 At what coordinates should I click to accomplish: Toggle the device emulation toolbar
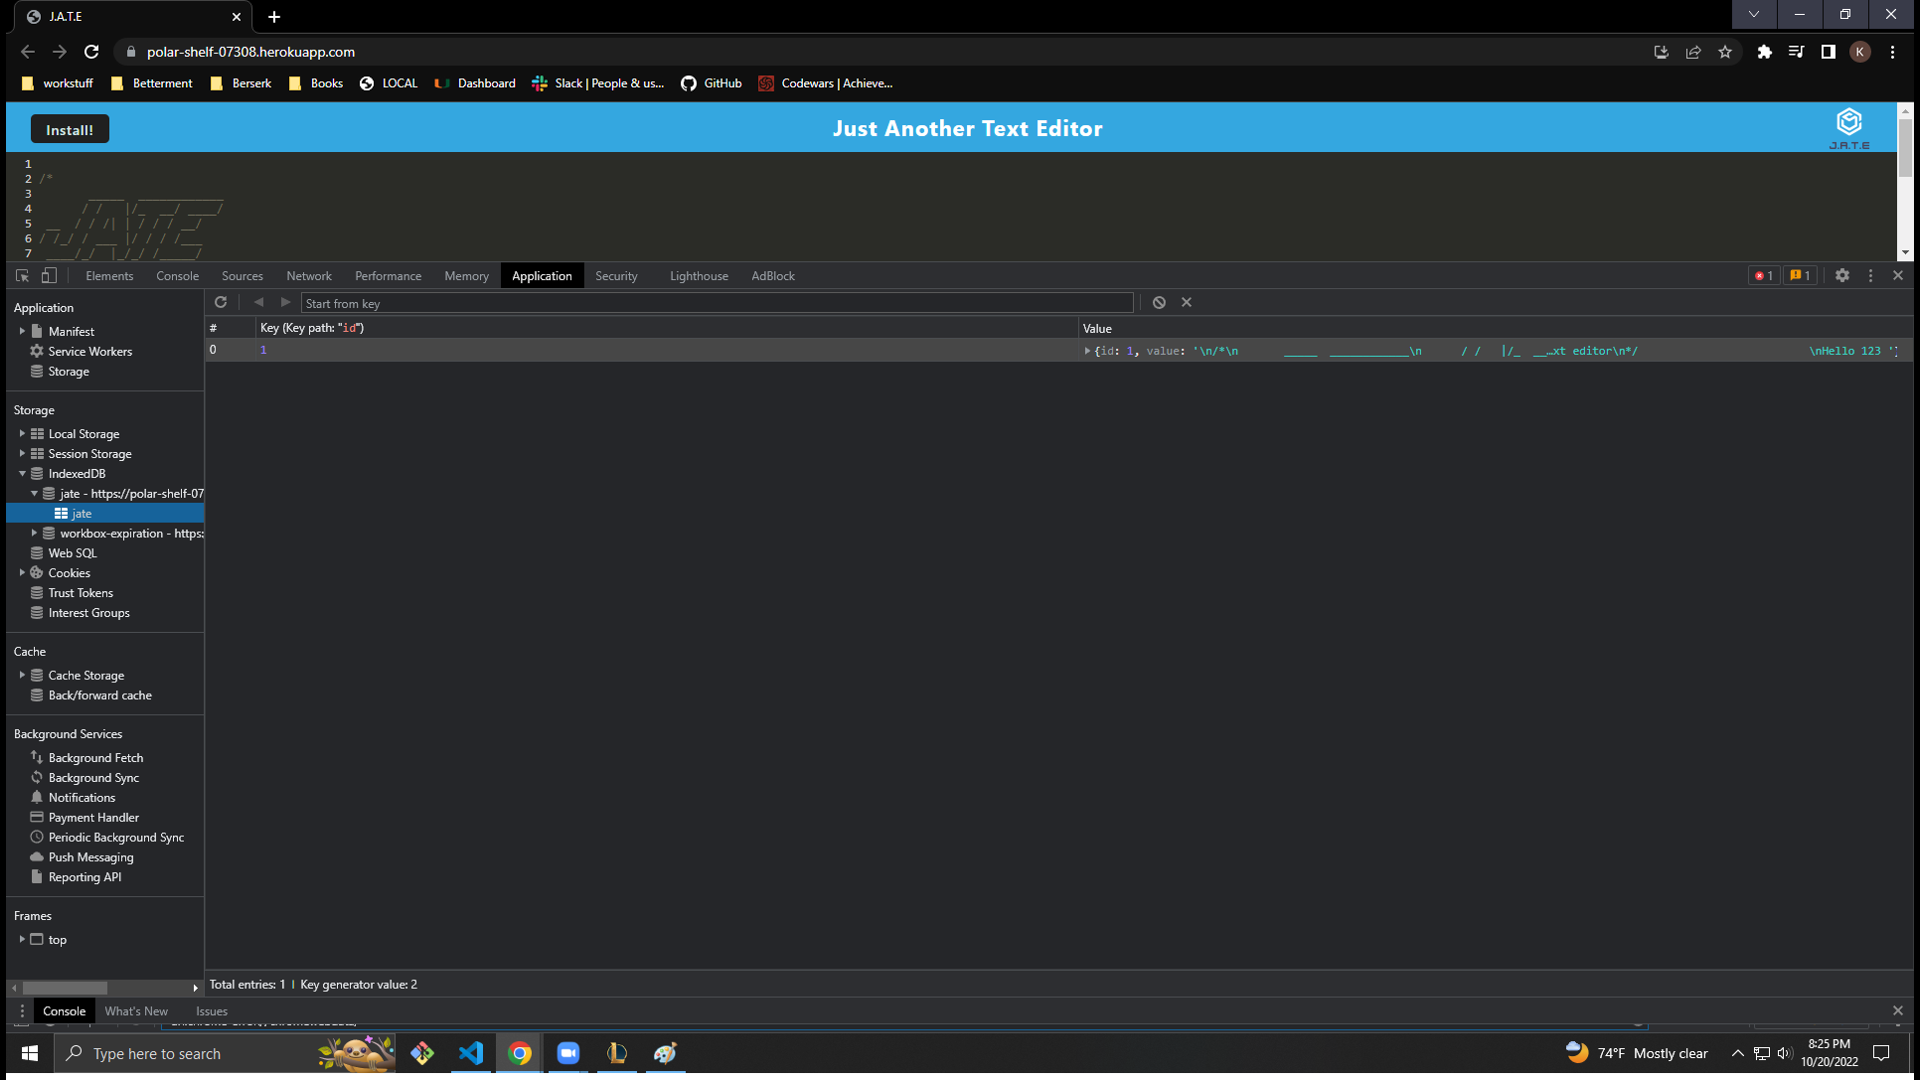pyautogui.click(x=50, y=275)
